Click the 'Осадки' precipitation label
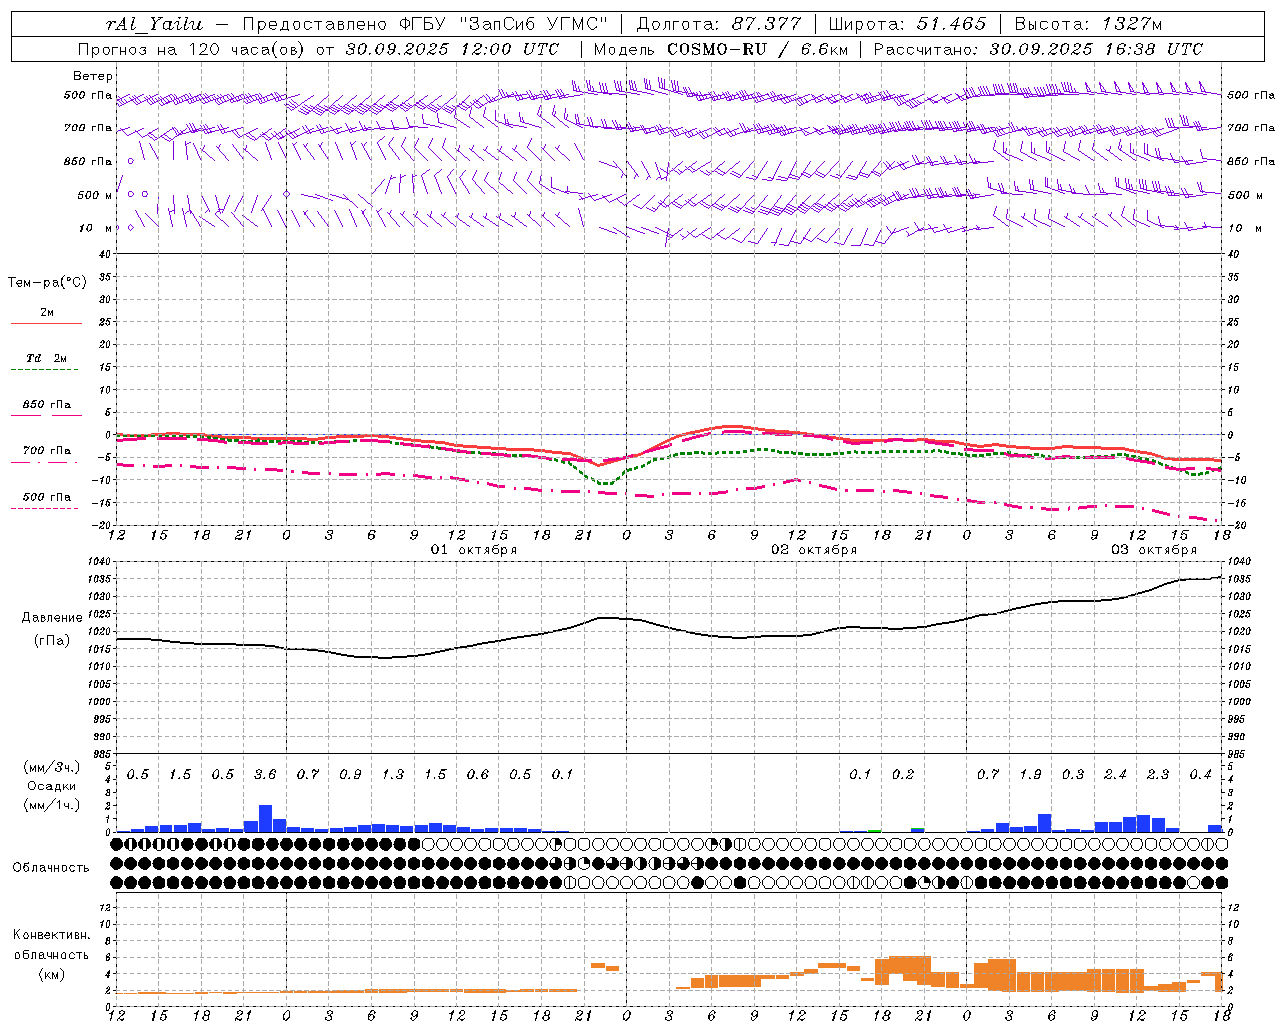 click(52, 786)
